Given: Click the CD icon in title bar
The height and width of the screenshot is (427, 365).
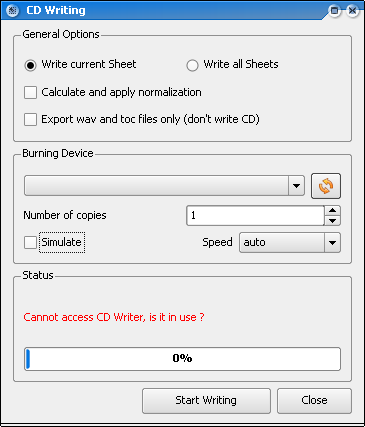Looking at the screenshot, I should [12, 11].
